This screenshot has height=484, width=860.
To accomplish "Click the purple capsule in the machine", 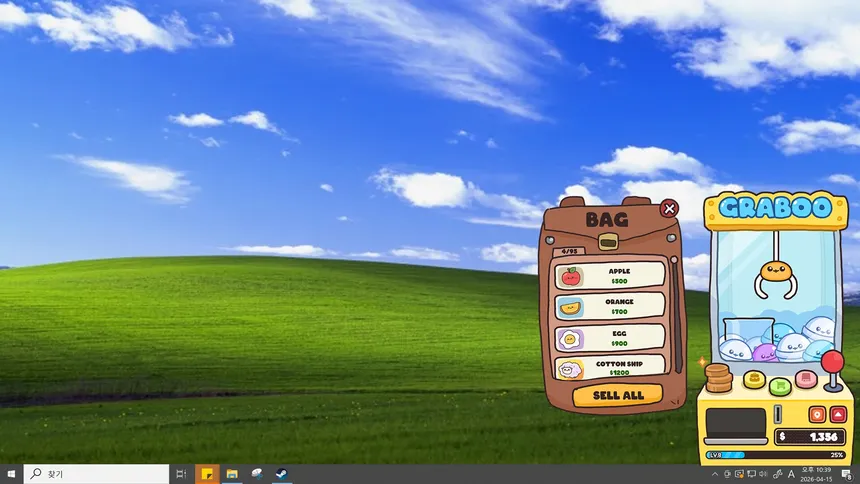I will point(765,352).
